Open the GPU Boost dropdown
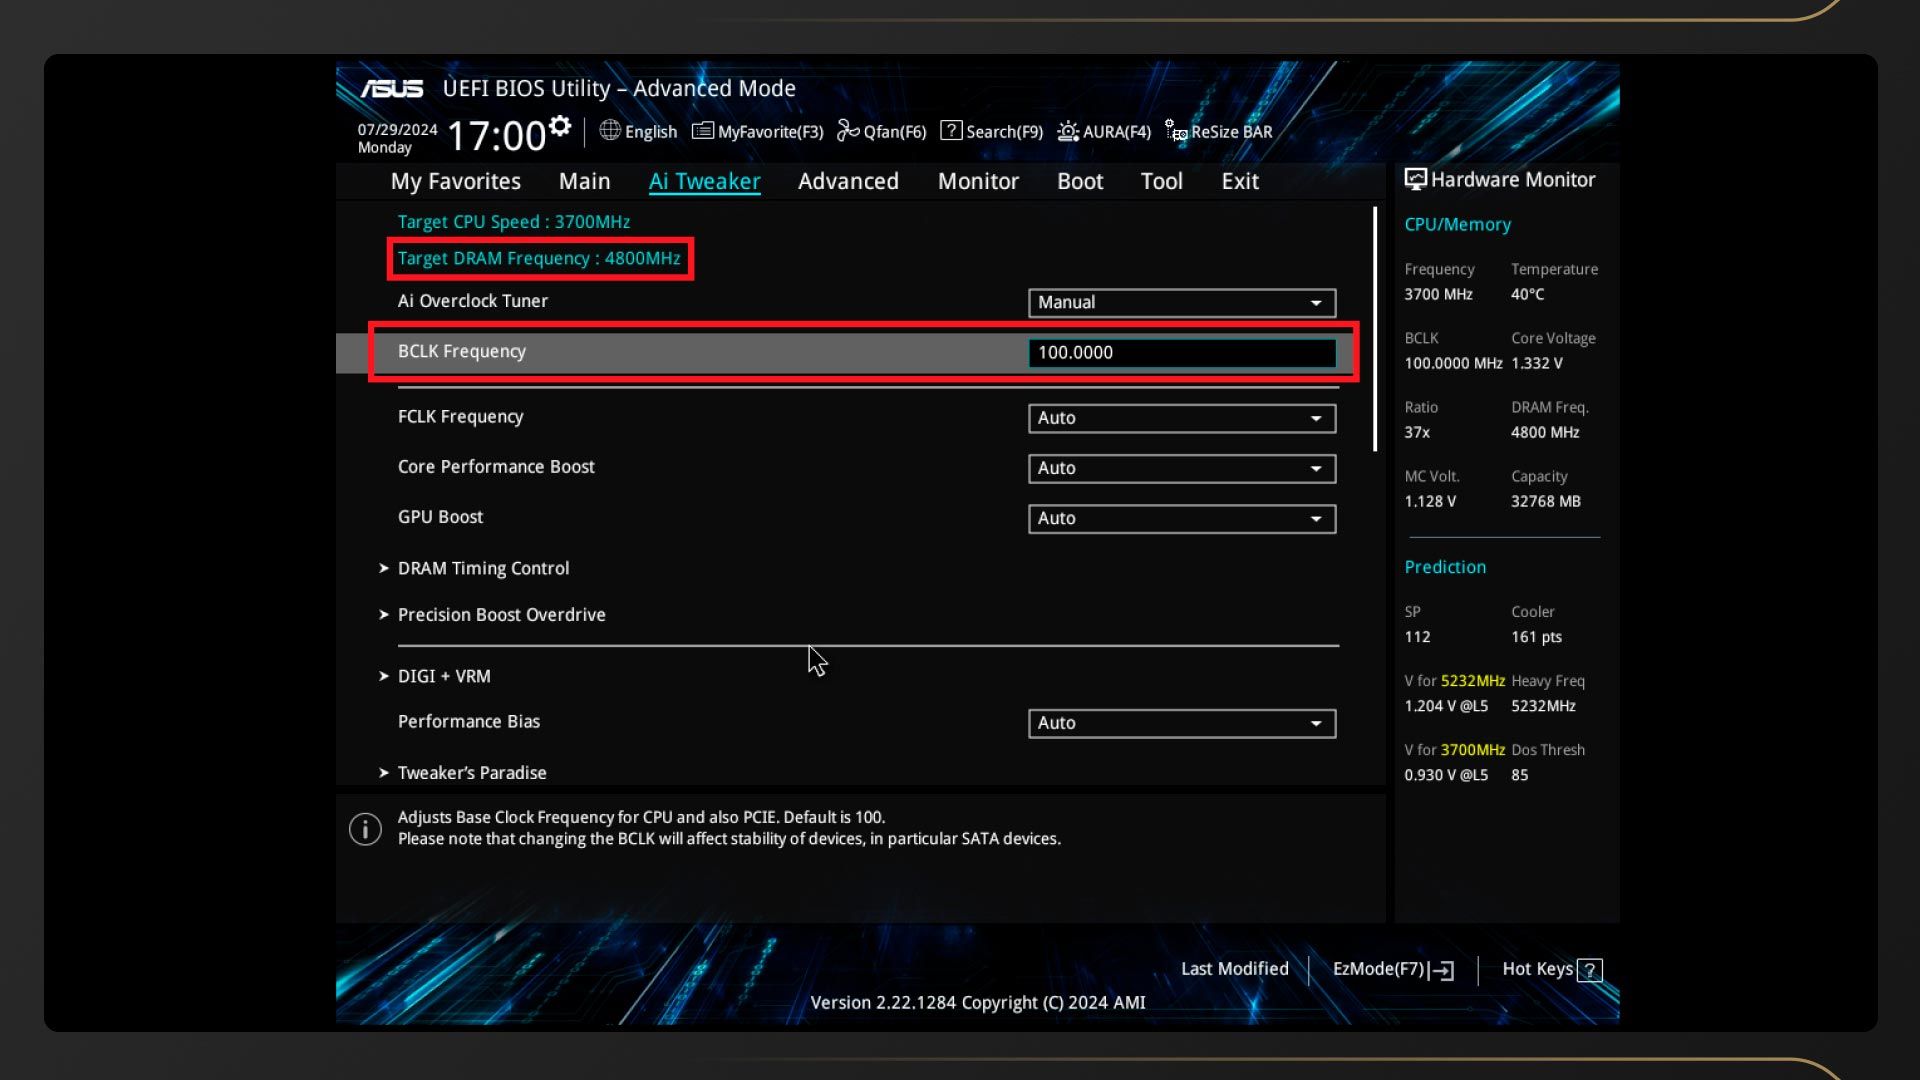Image resolution: width=1920 pixels, height=1080 pixels. click(1181, 518)
